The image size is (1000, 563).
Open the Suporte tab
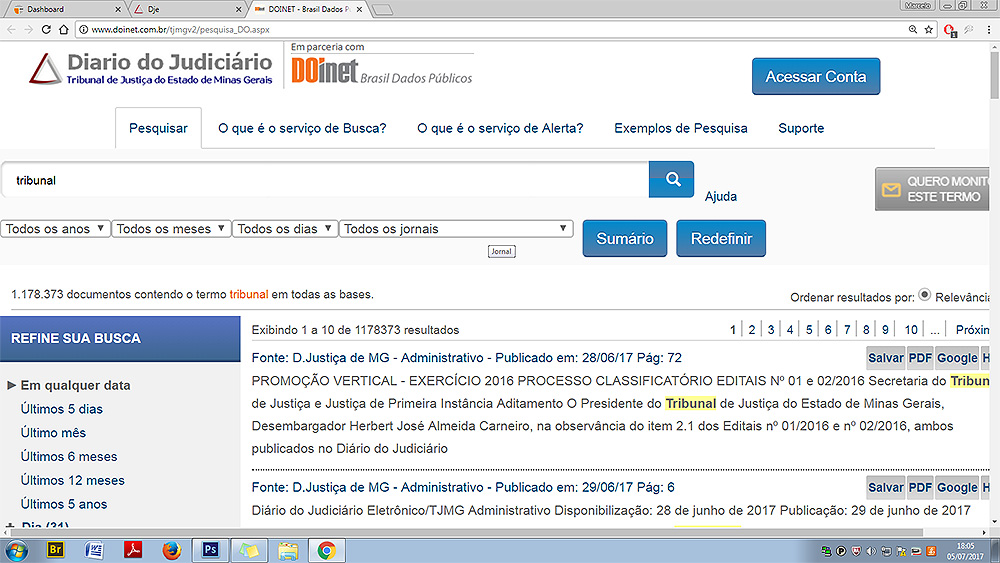(801, 128)
